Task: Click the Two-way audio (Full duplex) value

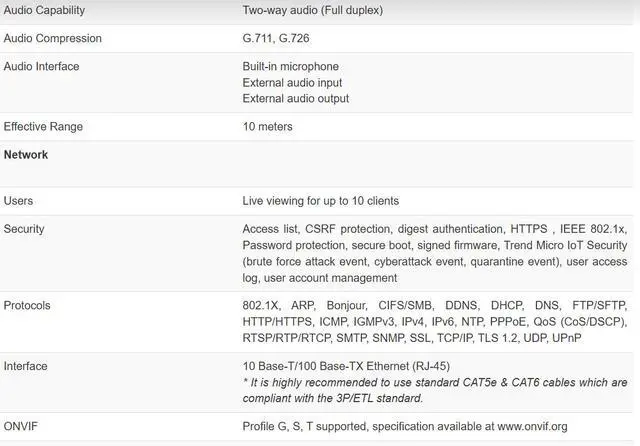Action: click(x=312, y=10)
